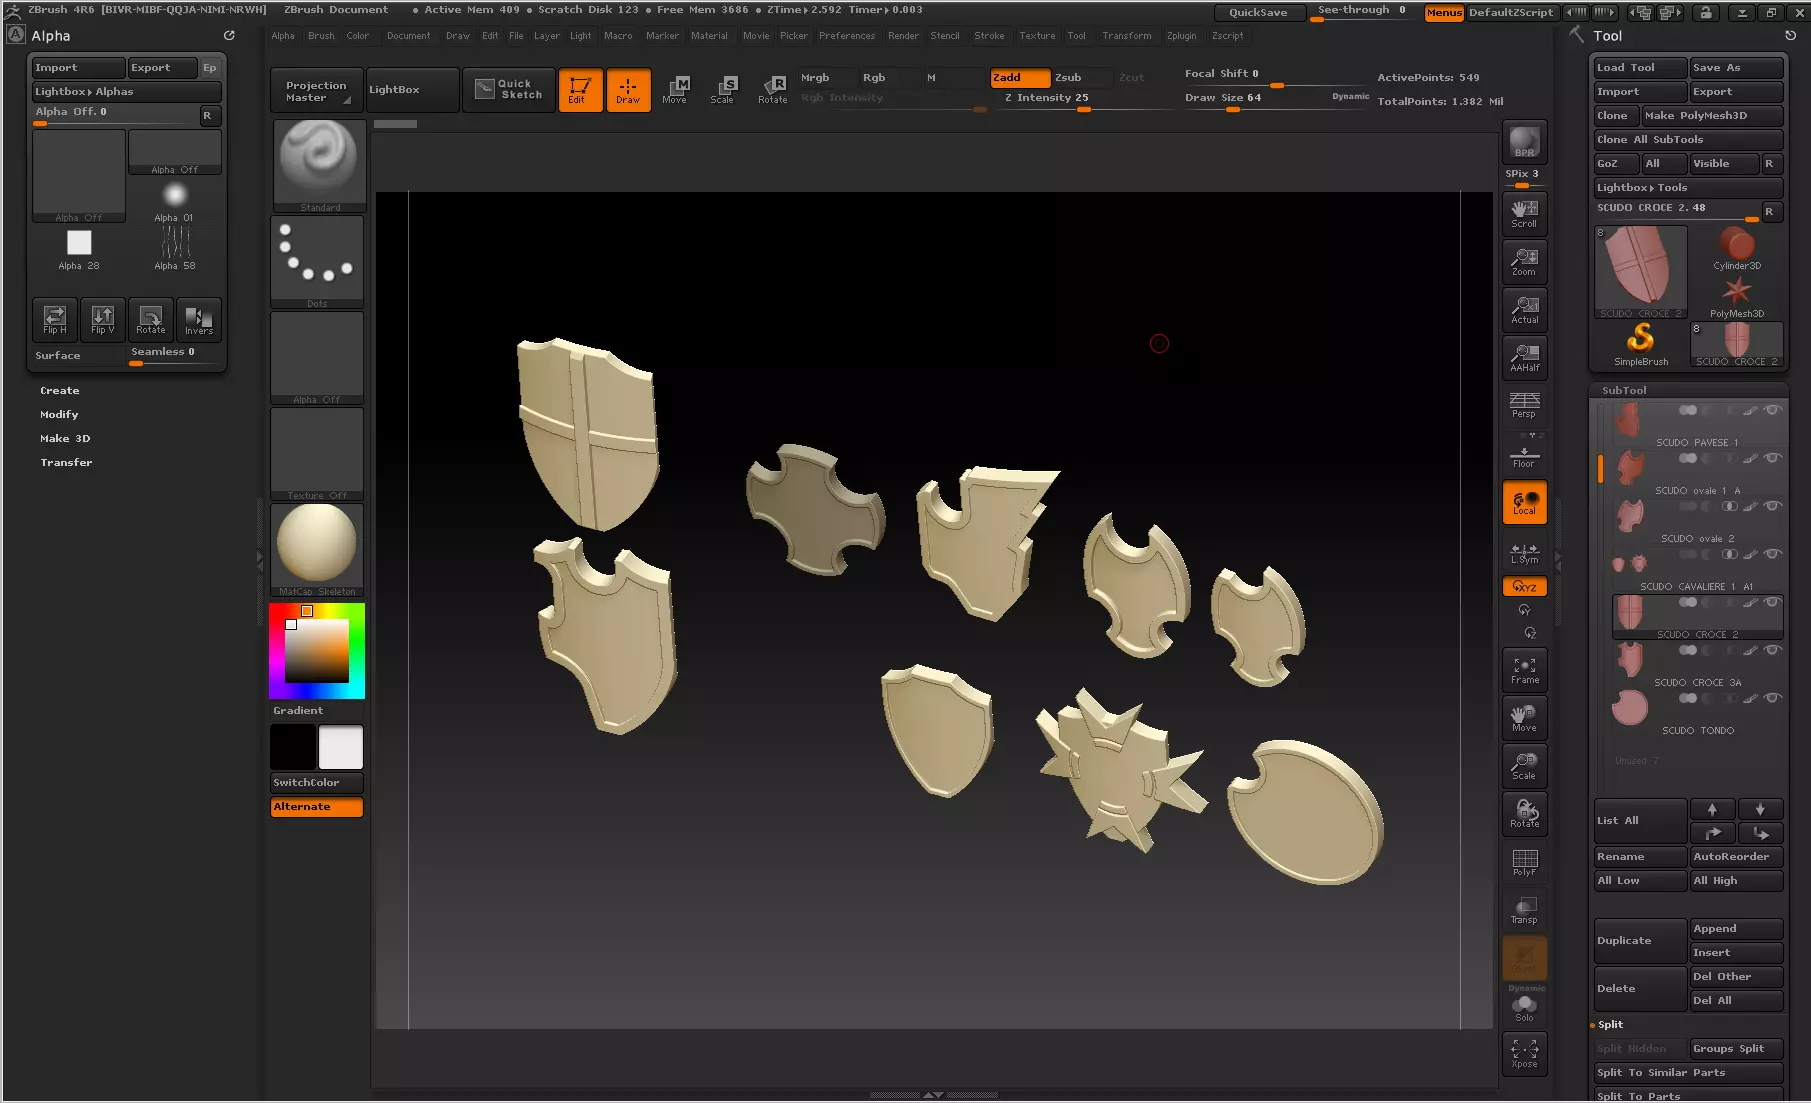Screen dimensions: 1811x1103
Task: Click the Append subtool button
Action: [x=1736, y=929]
